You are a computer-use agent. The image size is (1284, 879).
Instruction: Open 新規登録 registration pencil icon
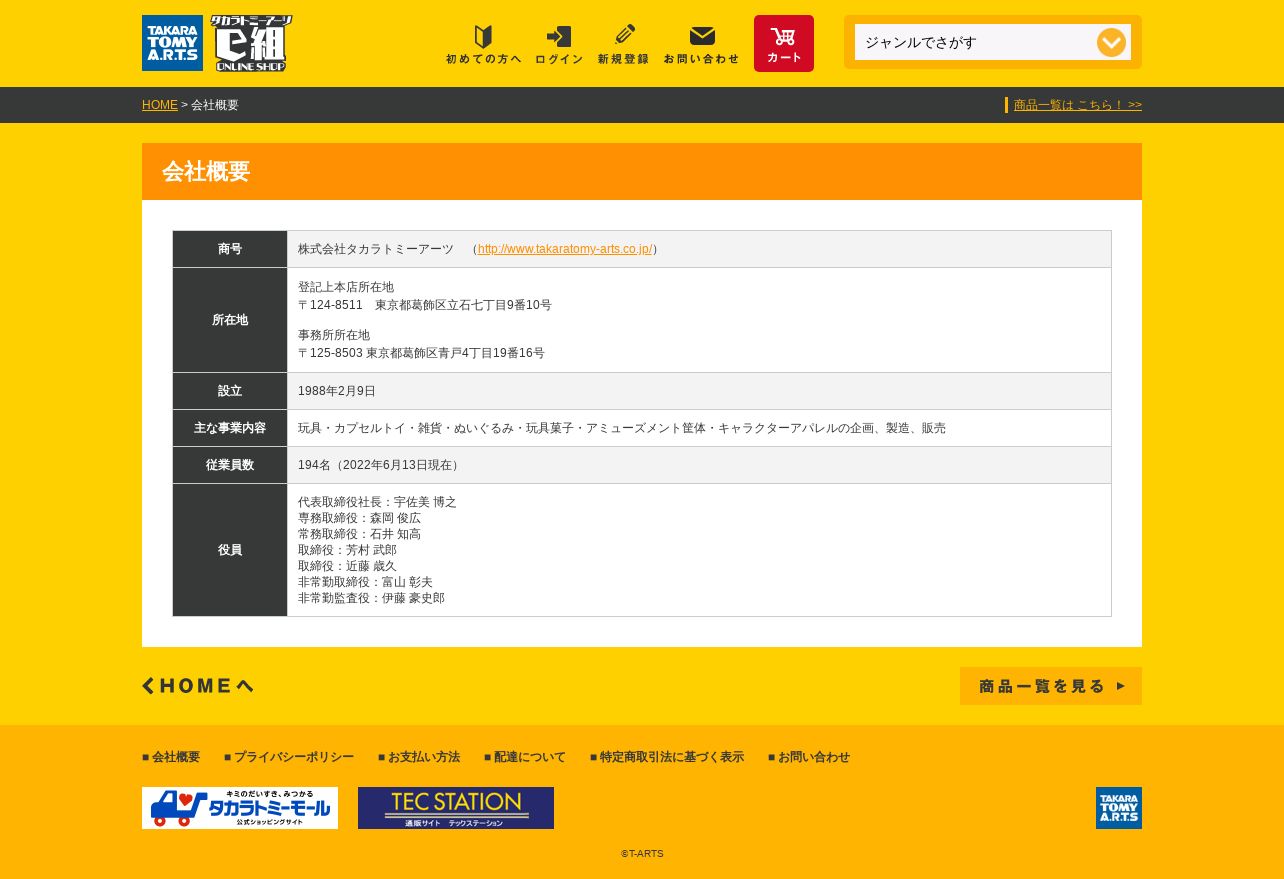624,45
